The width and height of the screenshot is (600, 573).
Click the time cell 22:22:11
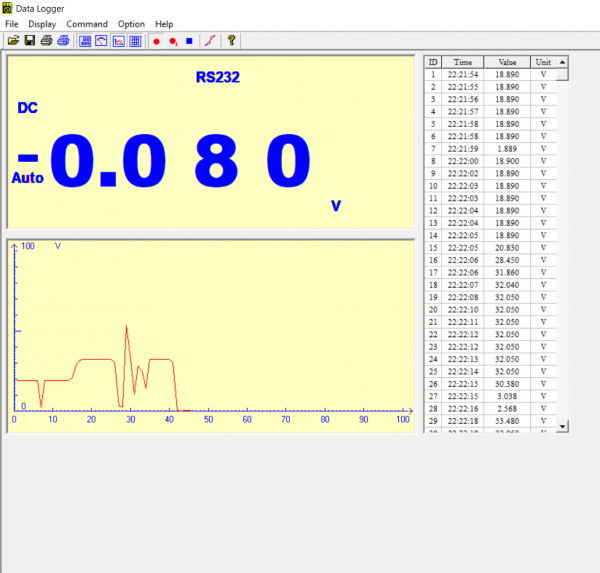coord(463,322)
